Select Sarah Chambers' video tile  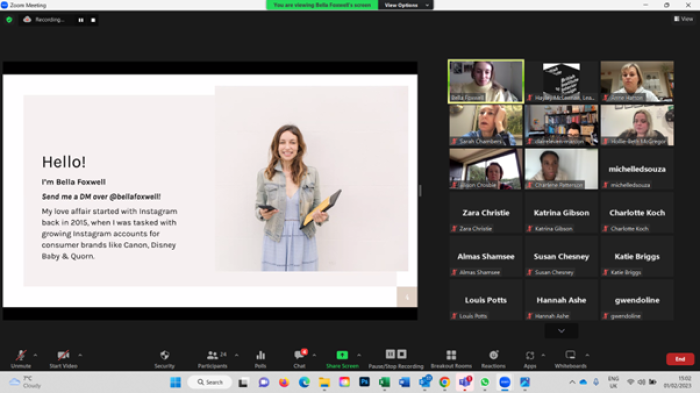click(486, 125)
